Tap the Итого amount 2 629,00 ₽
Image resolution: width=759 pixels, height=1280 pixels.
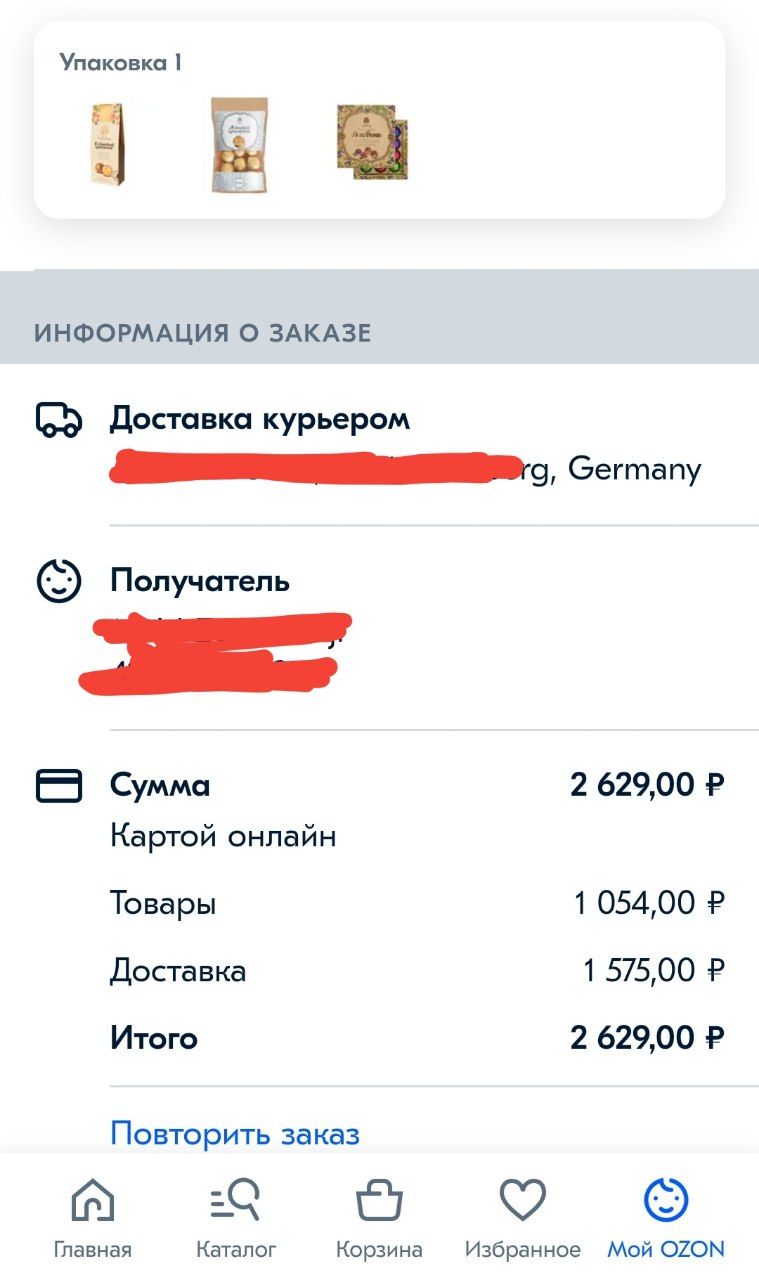pos(648,1038)
